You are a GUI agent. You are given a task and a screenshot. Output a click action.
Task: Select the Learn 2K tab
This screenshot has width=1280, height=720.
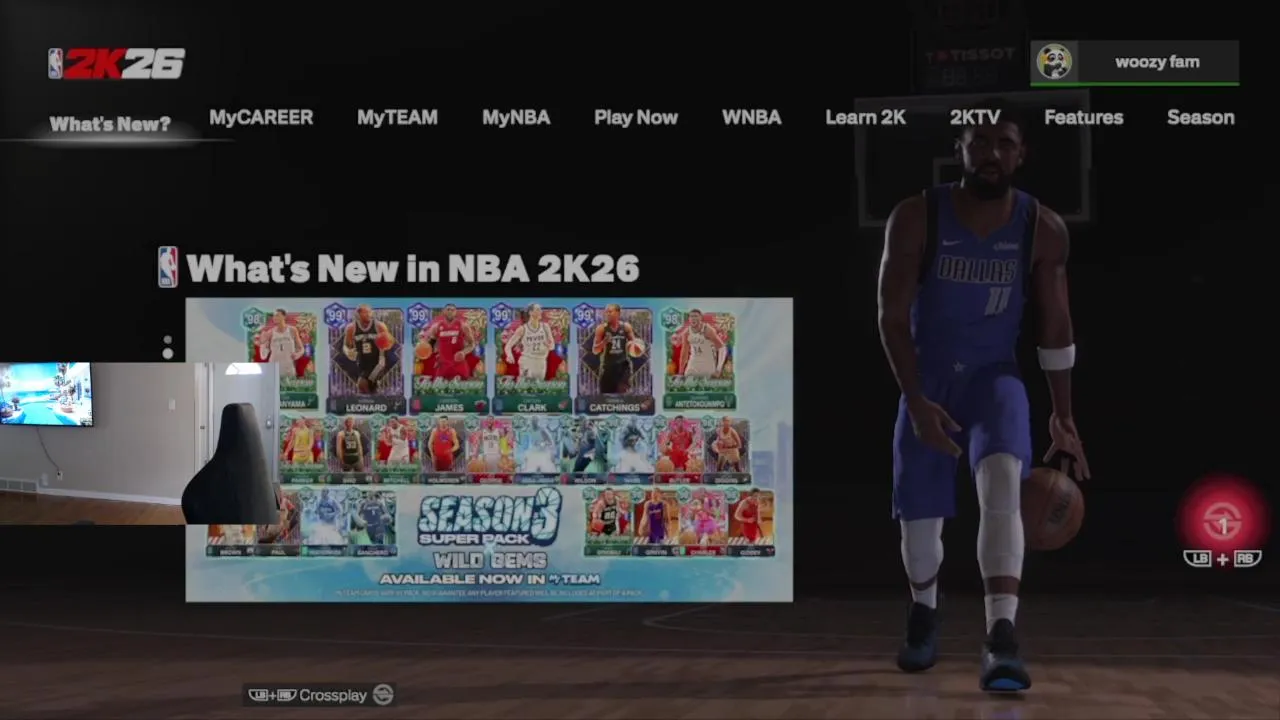click(865, 117)
